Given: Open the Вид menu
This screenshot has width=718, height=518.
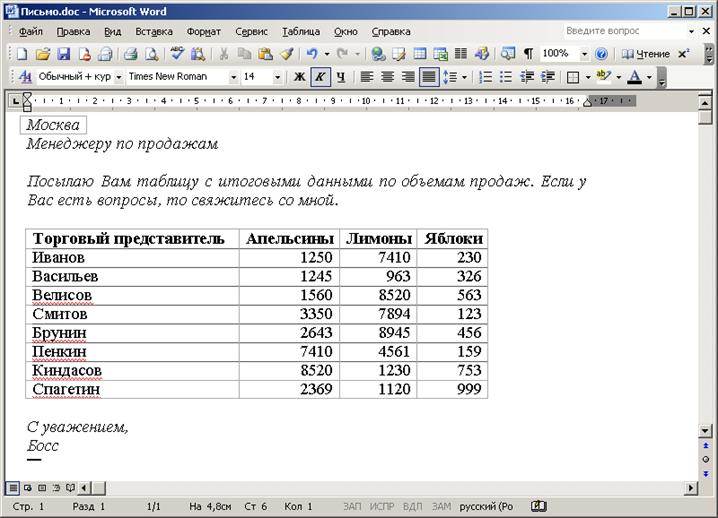Looking at the screenshot, I should [x=113, y=32].
